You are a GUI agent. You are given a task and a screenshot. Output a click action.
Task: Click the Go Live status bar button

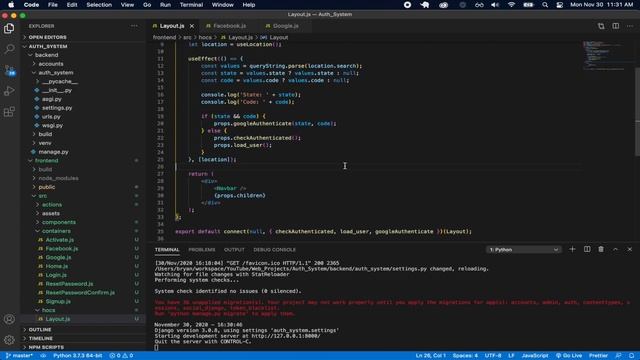point(569,356)
